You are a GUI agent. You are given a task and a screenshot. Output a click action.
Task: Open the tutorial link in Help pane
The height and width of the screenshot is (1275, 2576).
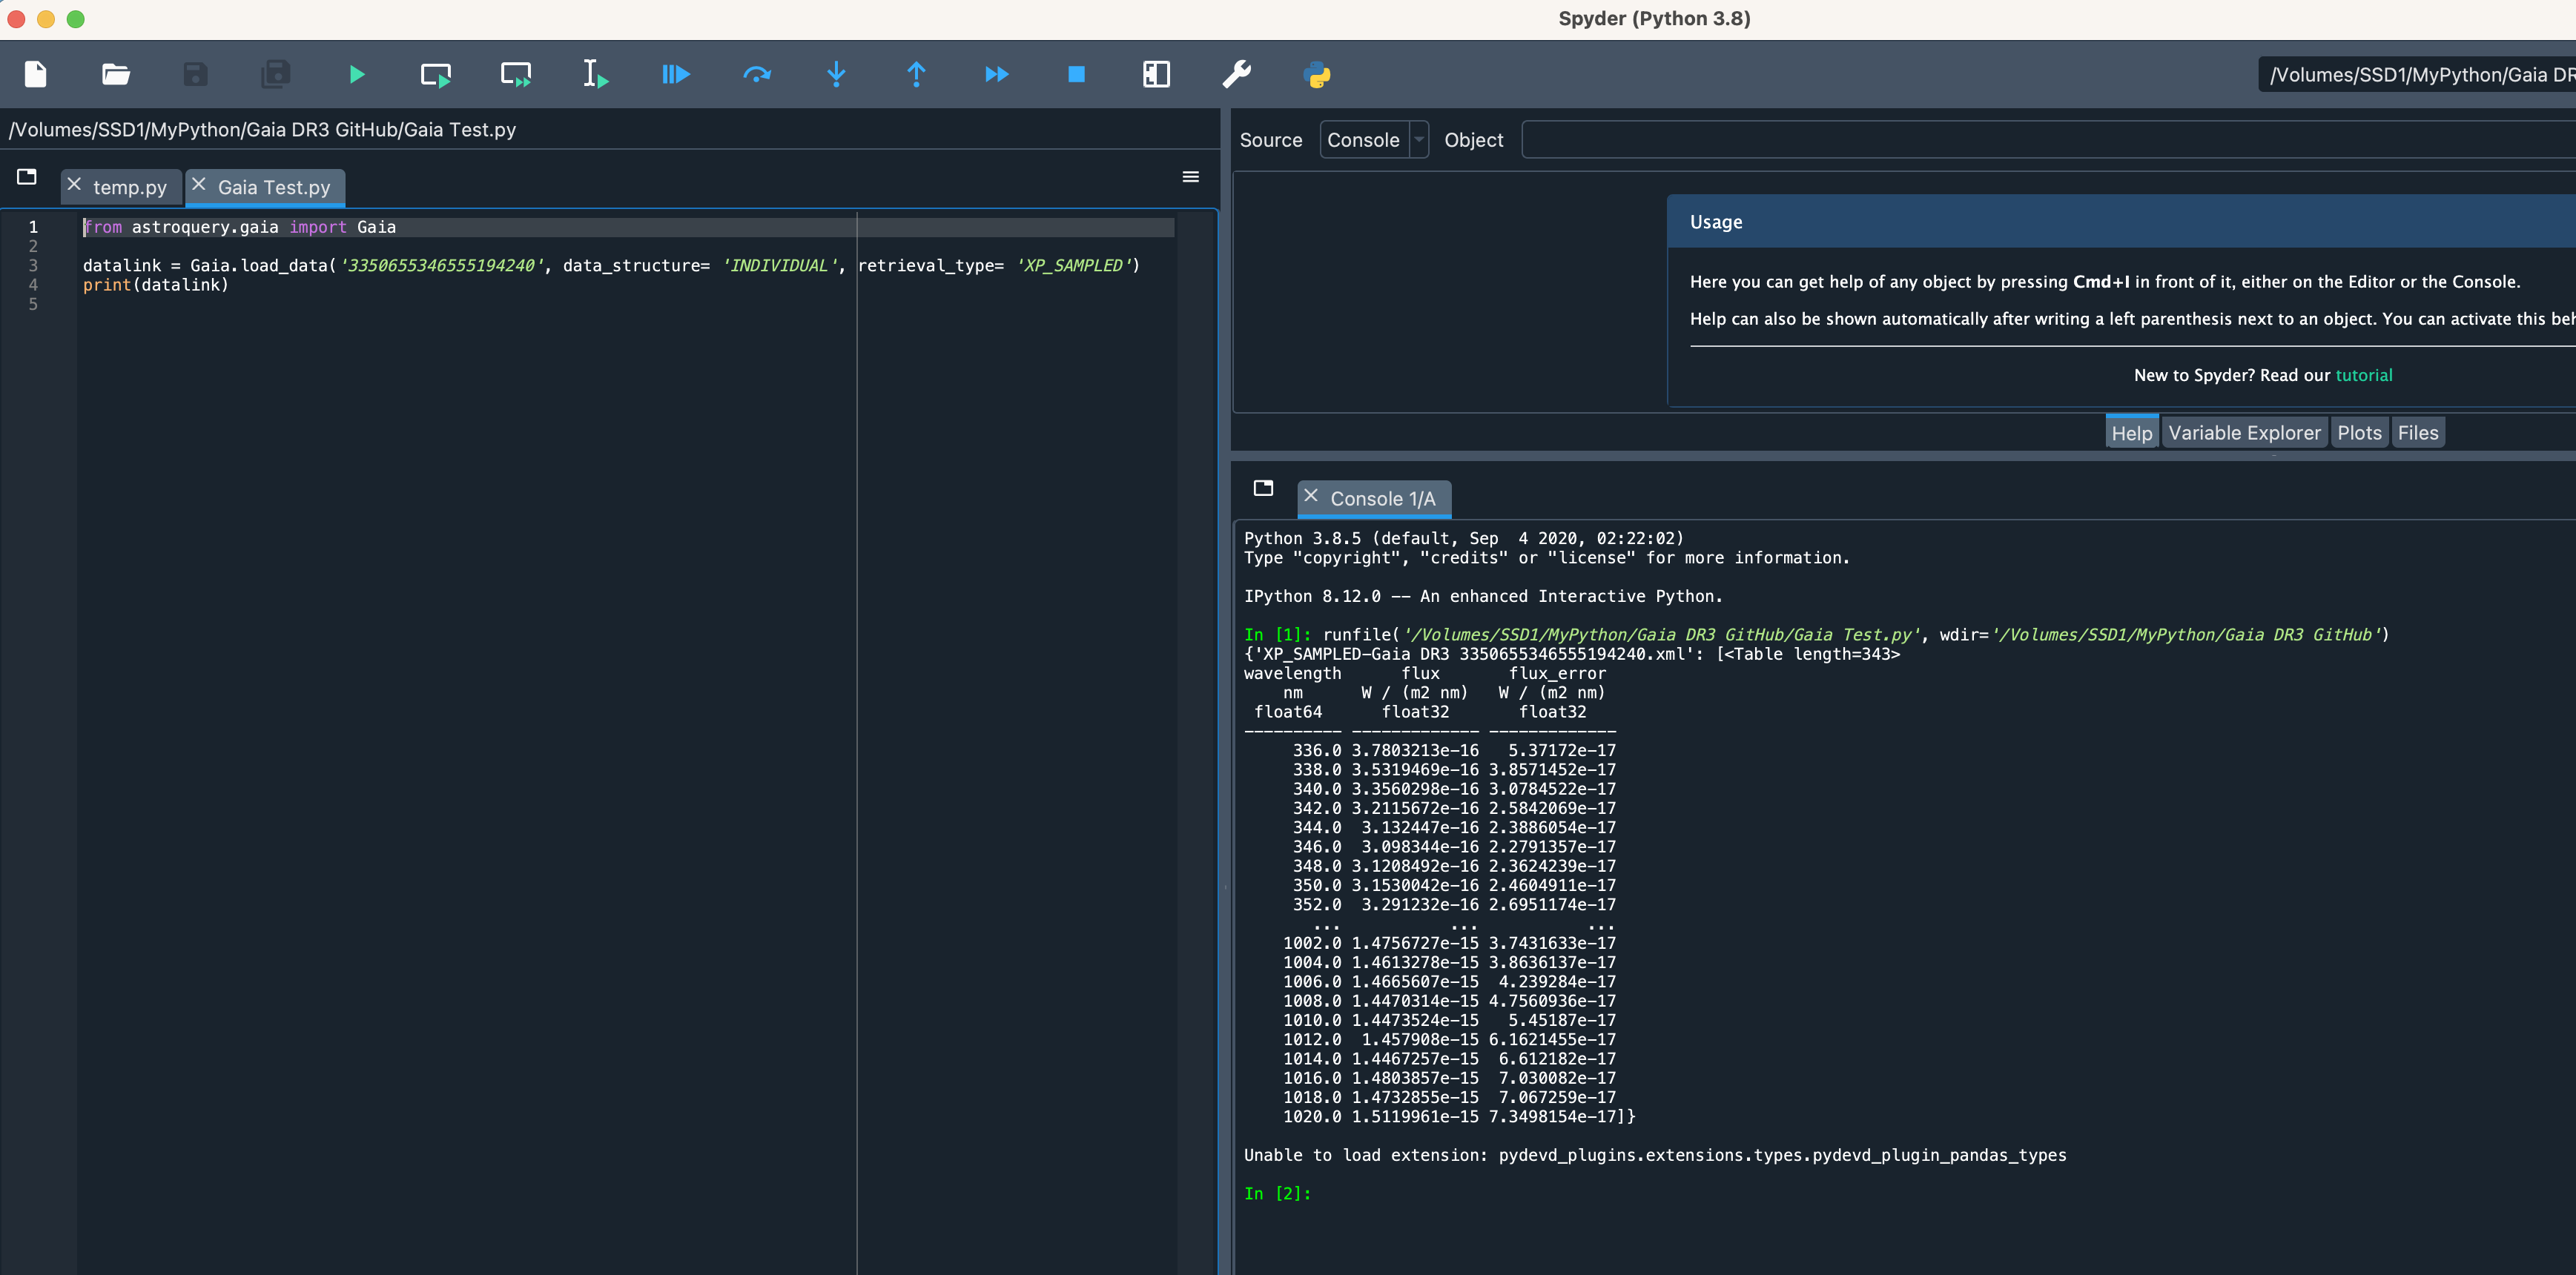[2363, 376]
